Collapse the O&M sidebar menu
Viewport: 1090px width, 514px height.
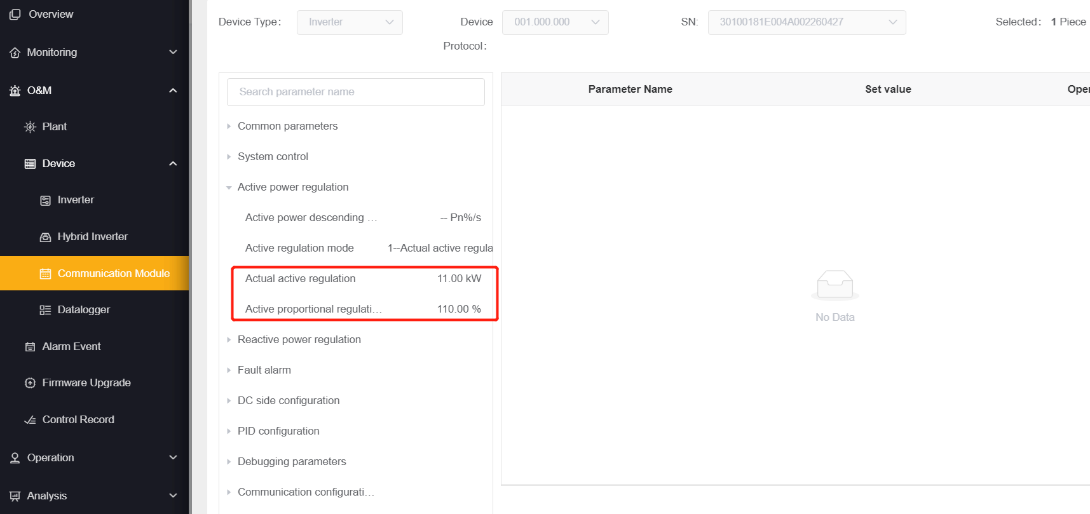click(x=173, y=90)
